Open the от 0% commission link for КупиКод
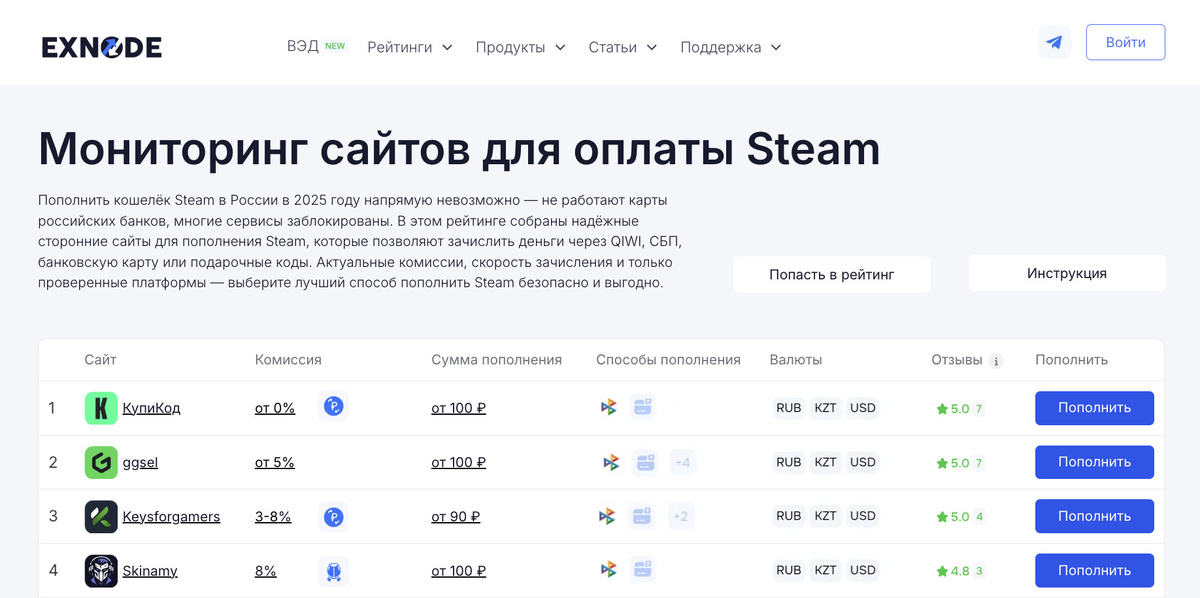This screenshot has width=1200, height=598. (x=274, y=407)
